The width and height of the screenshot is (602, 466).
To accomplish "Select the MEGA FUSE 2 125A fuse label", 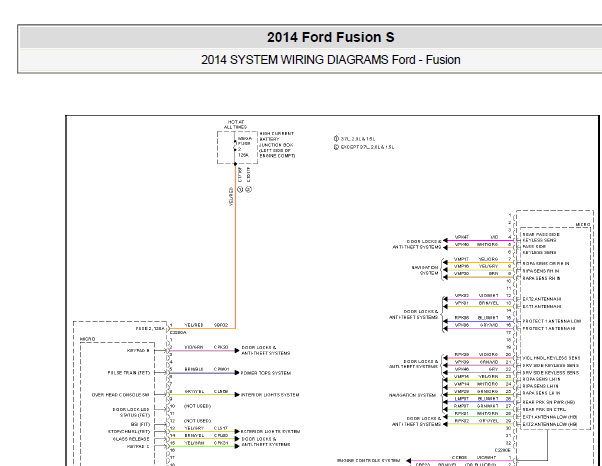I will click(245, 147).
